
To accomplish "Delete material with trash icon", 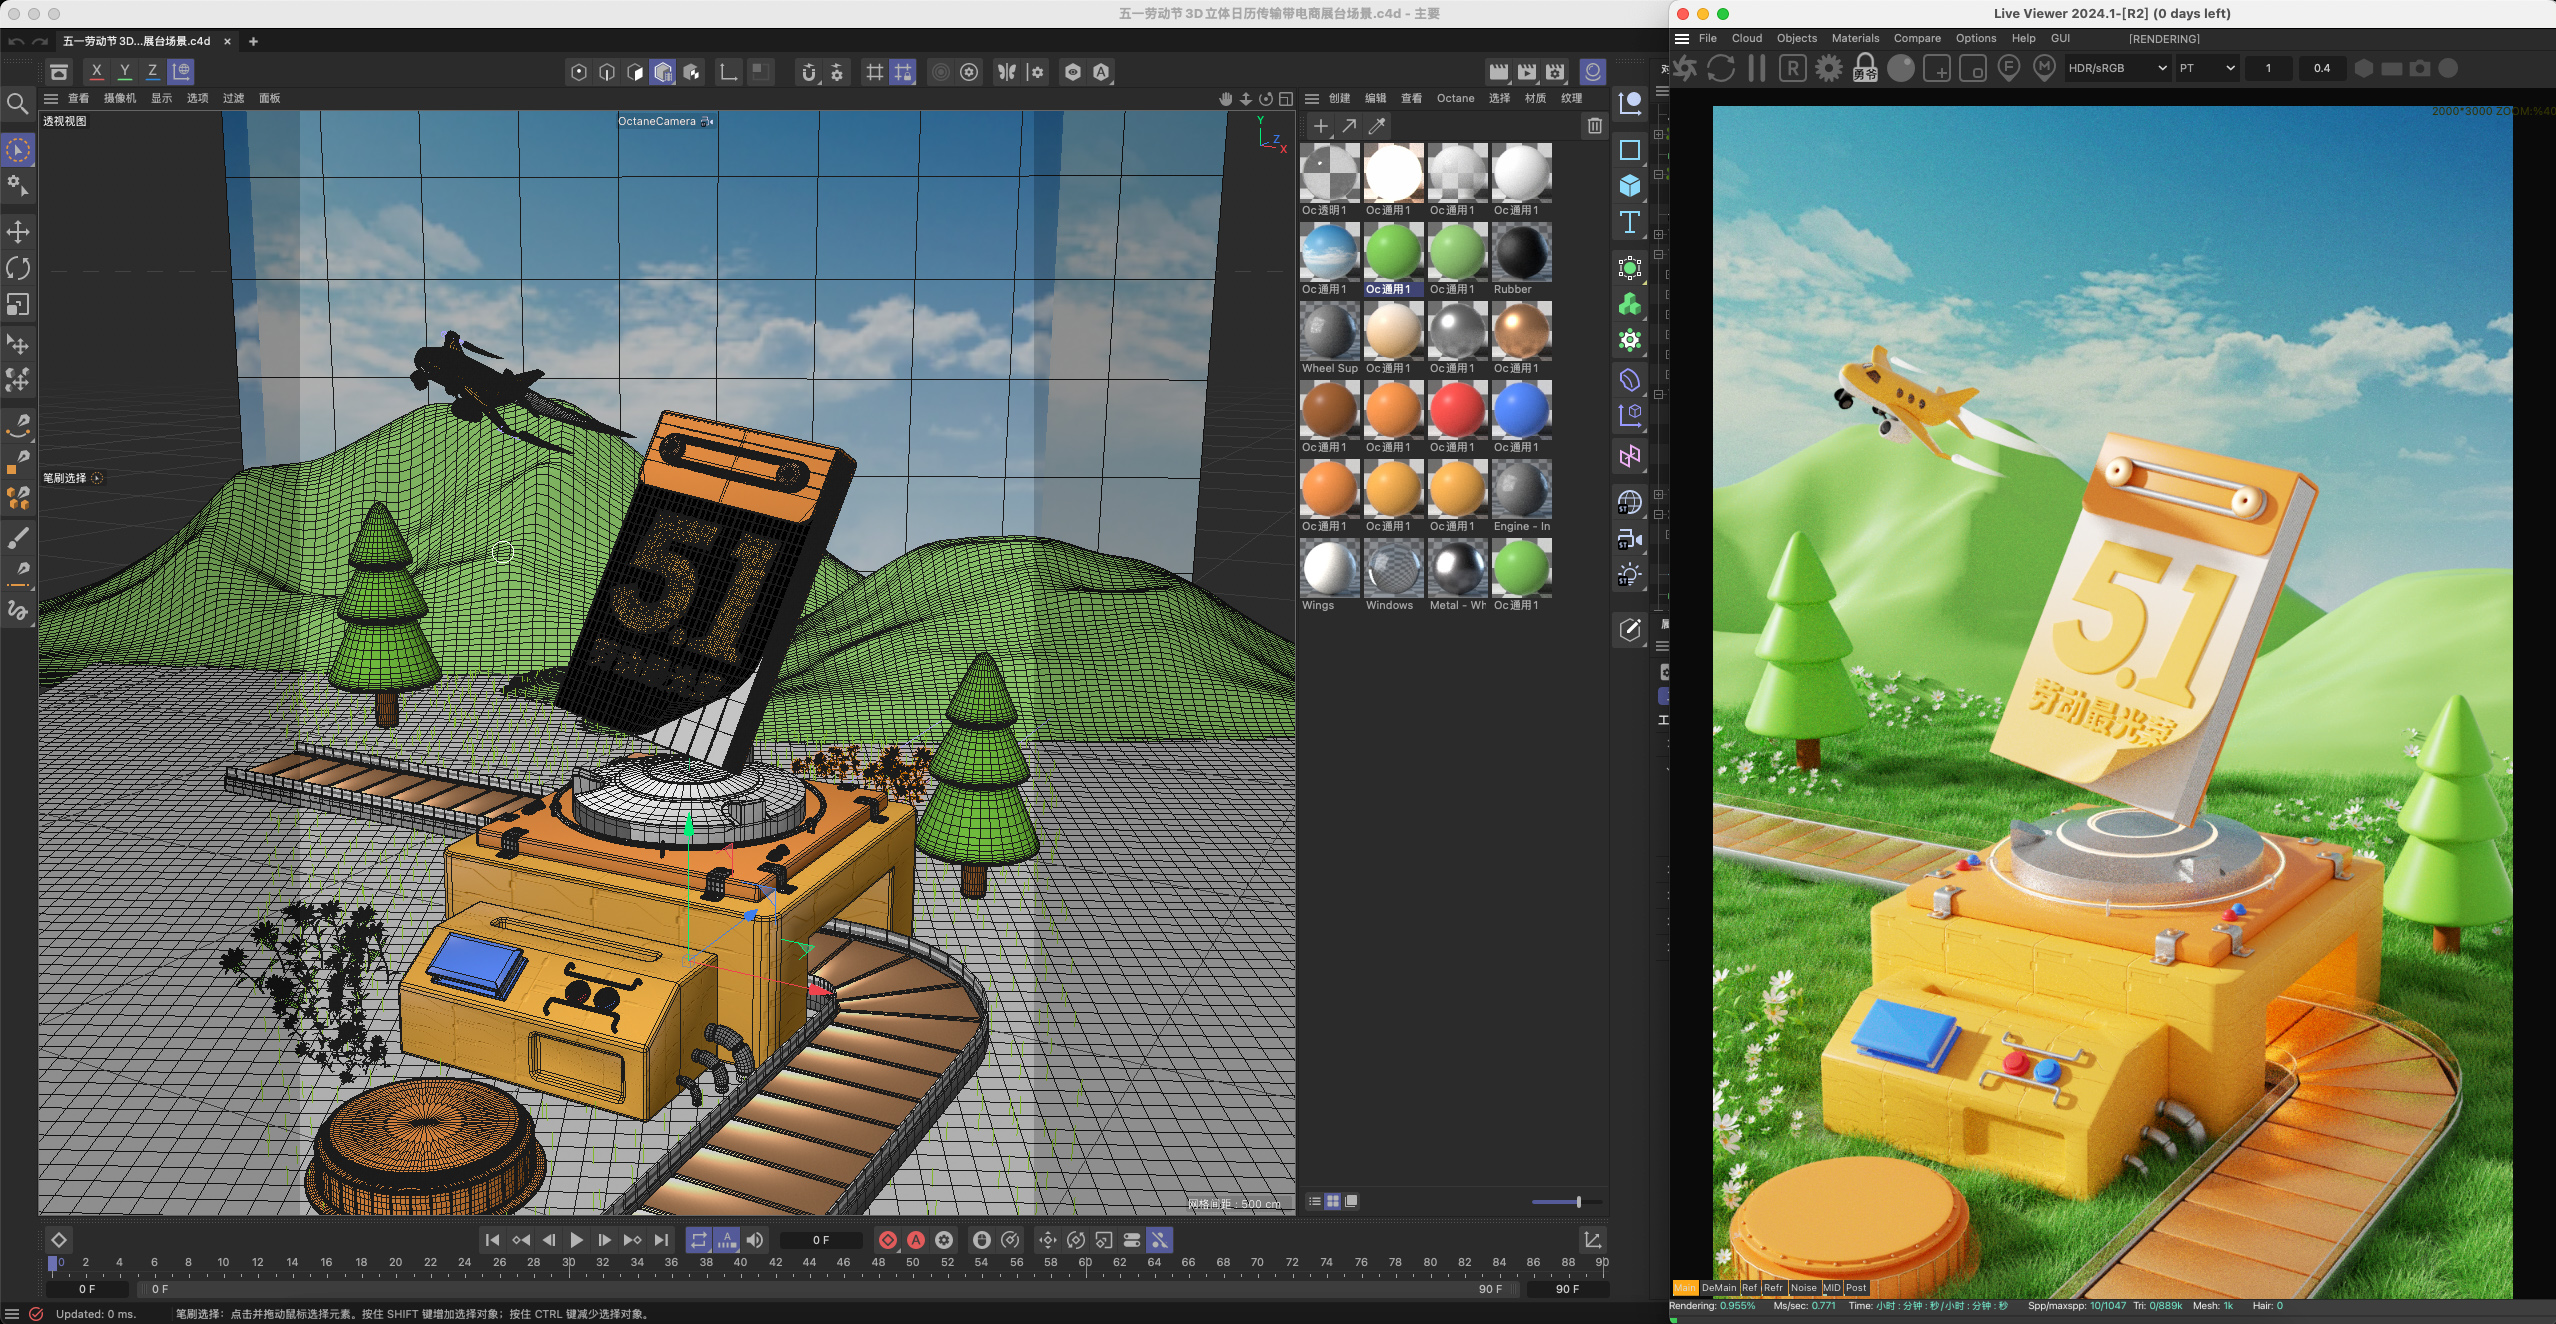I will [x=1594, y=126].
